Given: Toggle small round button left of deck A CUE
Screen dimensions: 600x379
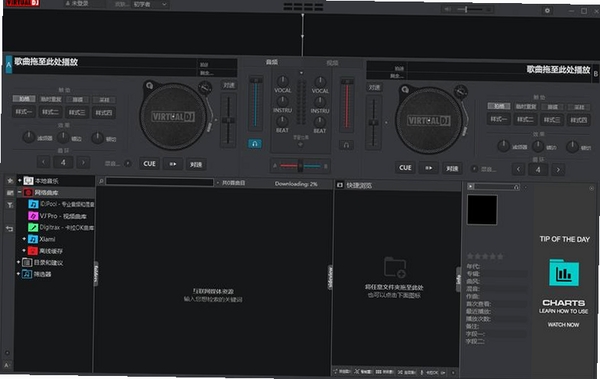Looking at the screenshot, I should 128,163.
